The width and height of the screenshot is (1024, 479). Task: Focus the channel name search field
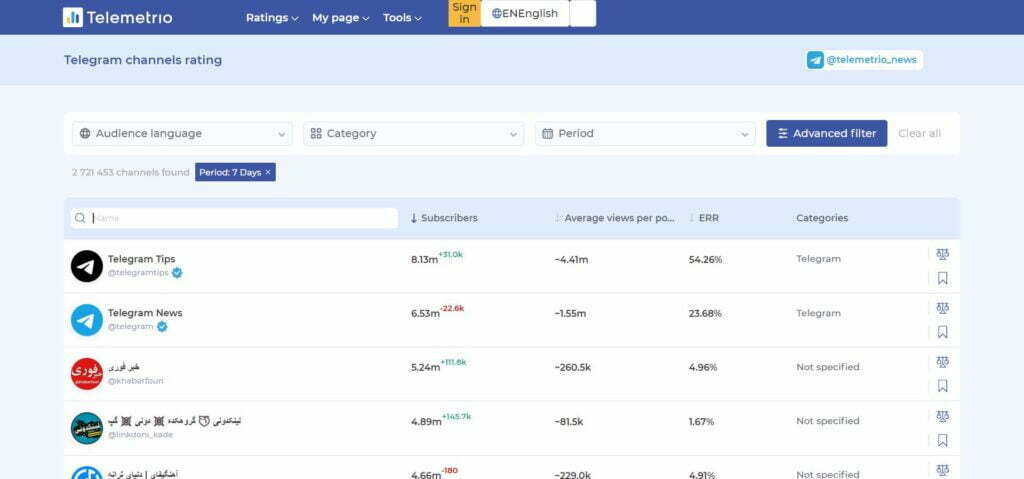coord(234,218)
